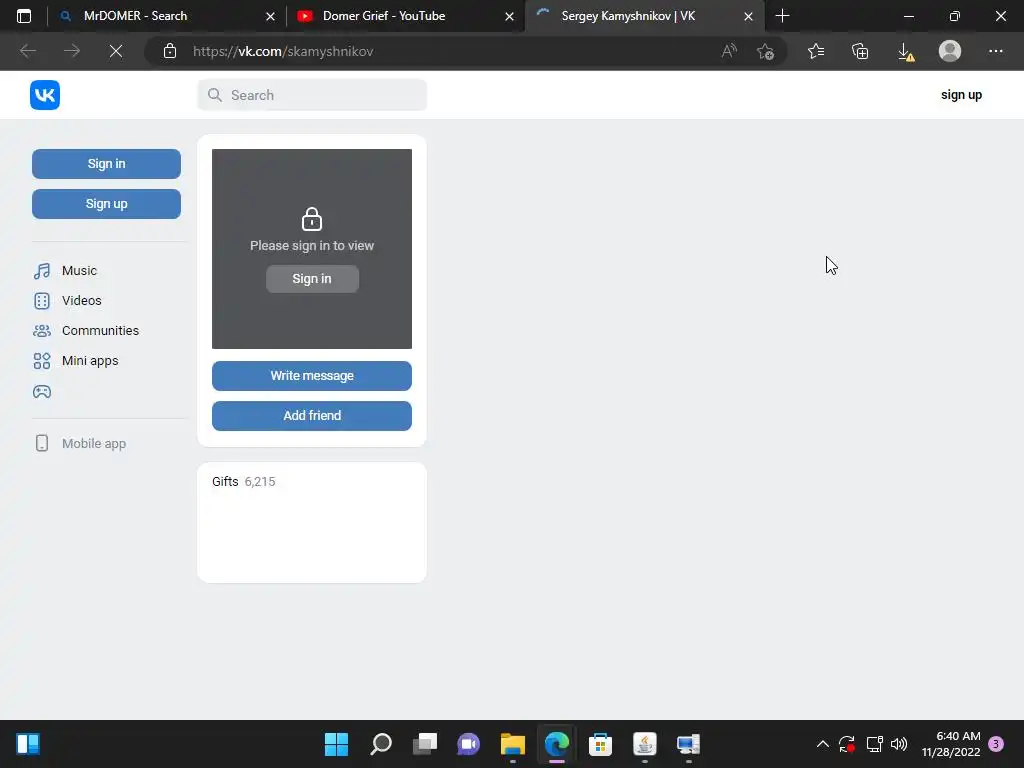Open the Gifts 6,215 section
This screenshot has height=768, width=1024.
[244, 482]
